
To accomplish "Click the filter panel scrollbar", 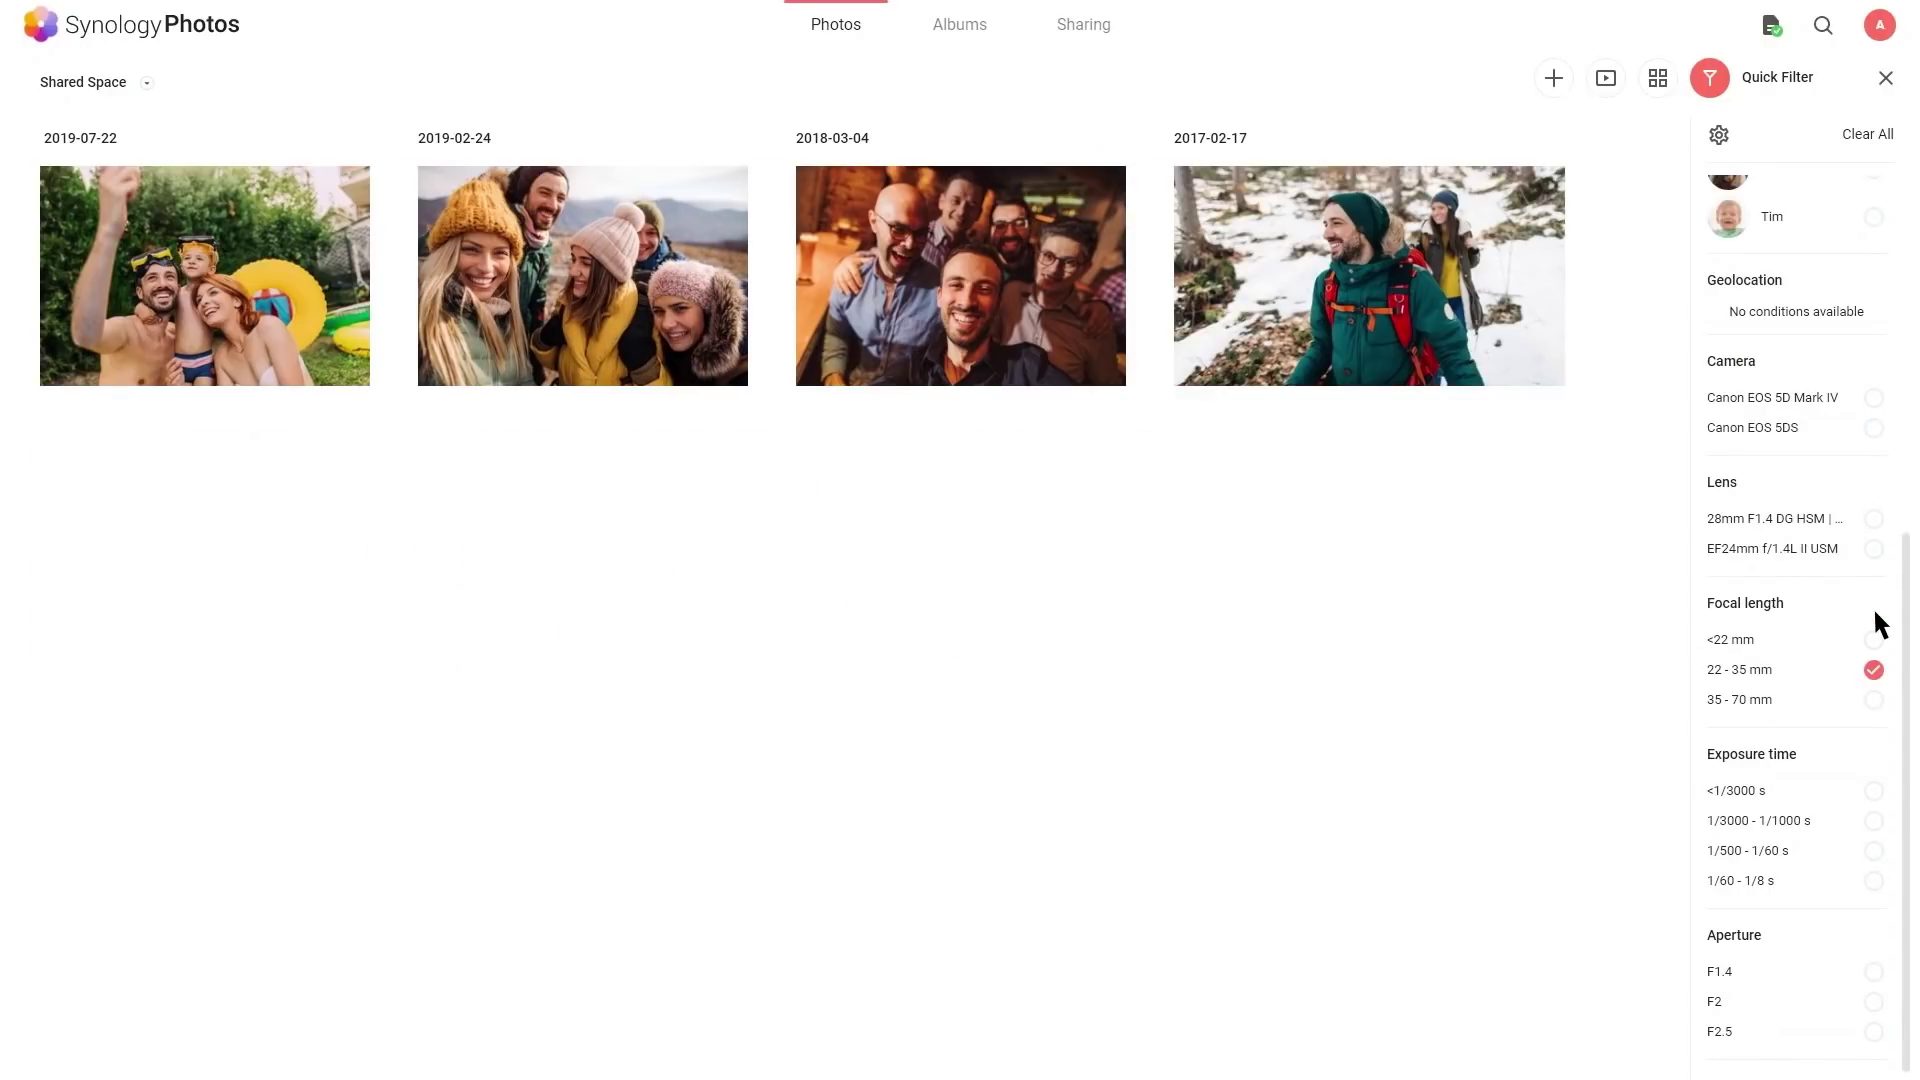I will [1906, 800].
